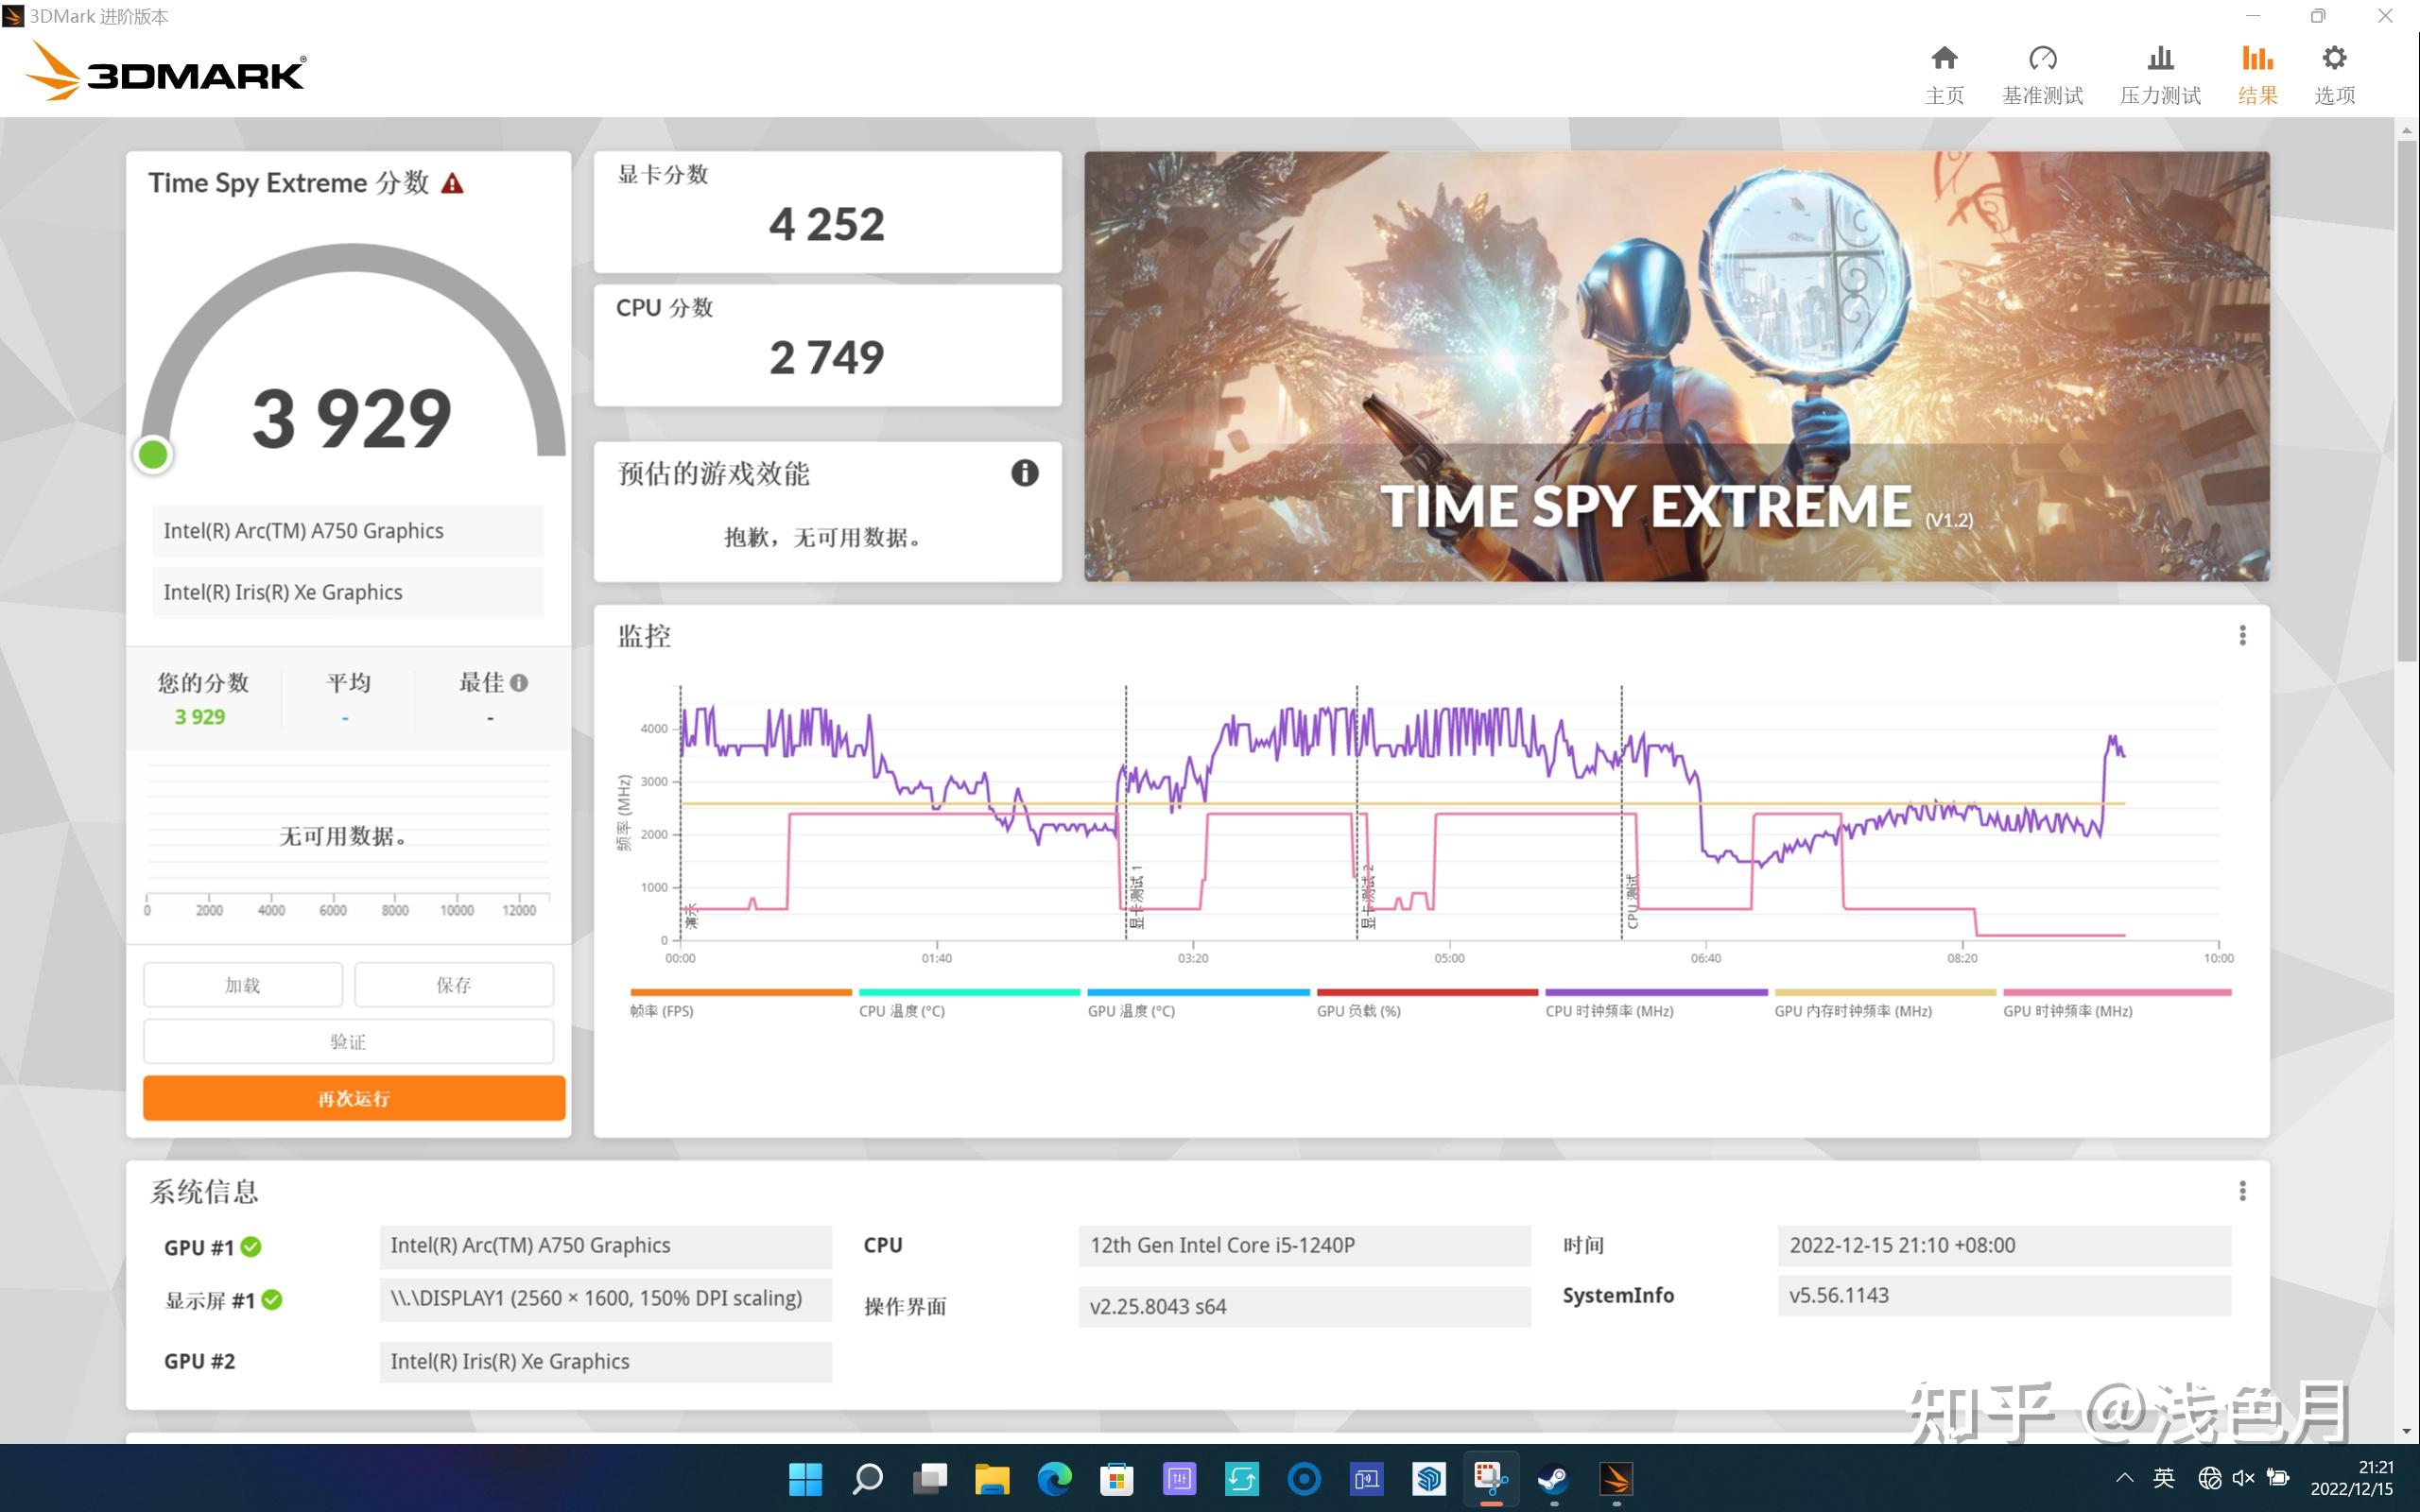The height and width of the screenshot is (1512, 2420).
Task: Click the info icon next to 最佳
Action: click(519, 681)
